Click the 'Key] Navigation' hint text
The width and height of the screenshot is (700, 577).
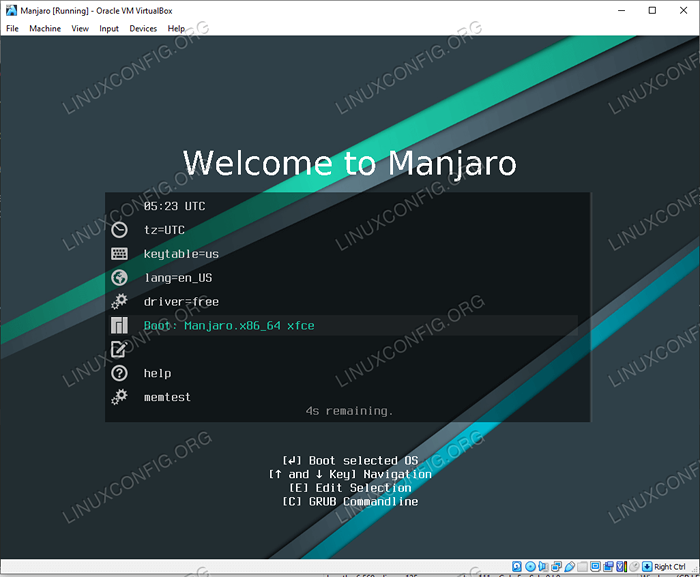[x=380, y=474]
